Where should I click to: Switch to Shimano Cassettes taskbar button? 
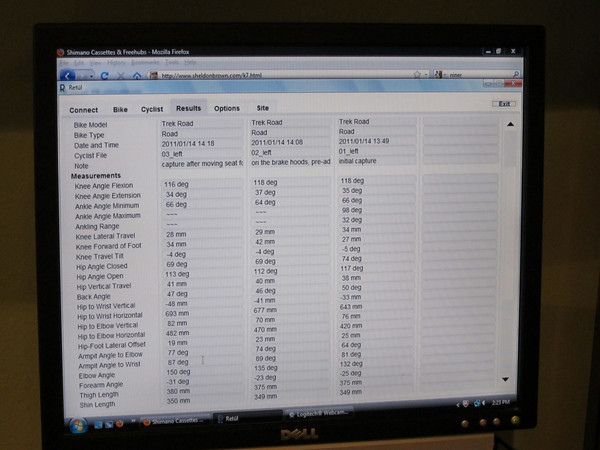click(174, 421)
